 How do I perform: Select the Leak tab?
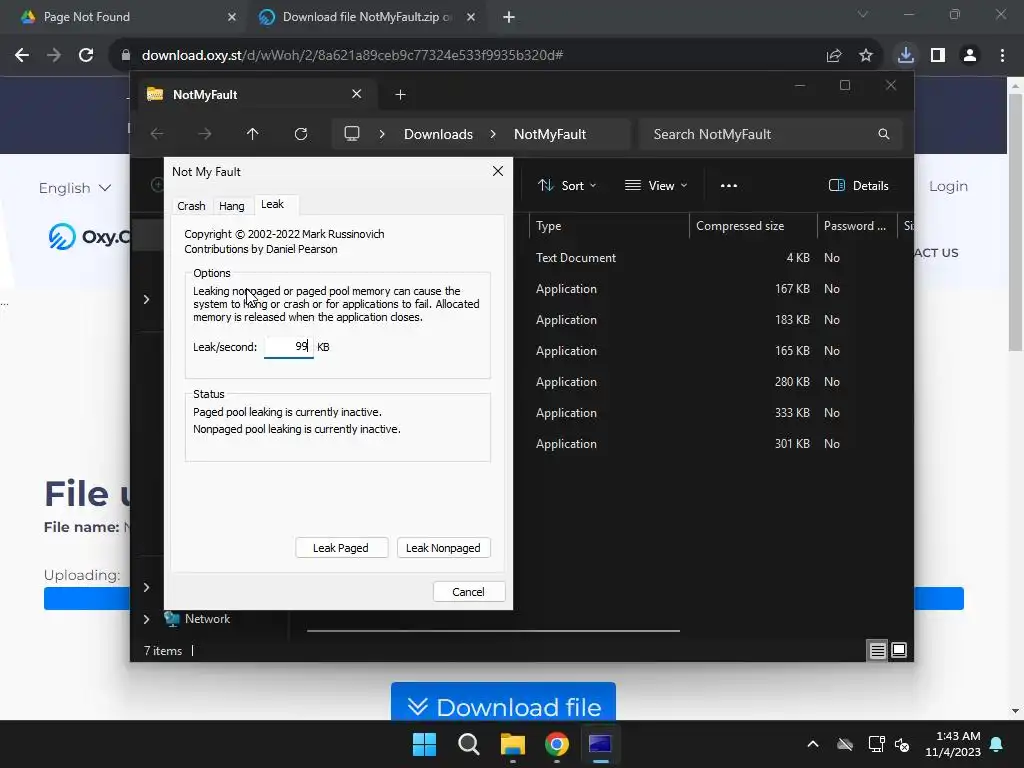coord(272,204)
